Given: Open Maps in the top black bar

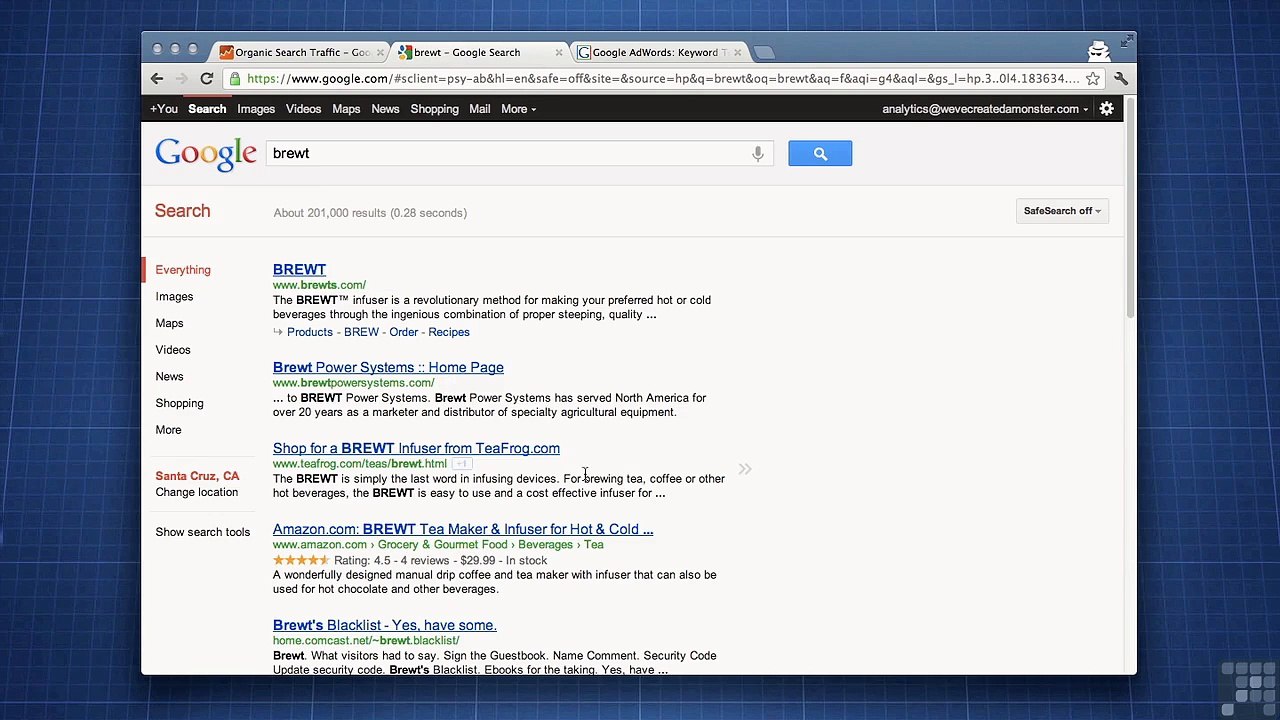Looking at the screenshot, I should [x=346, y=109].
